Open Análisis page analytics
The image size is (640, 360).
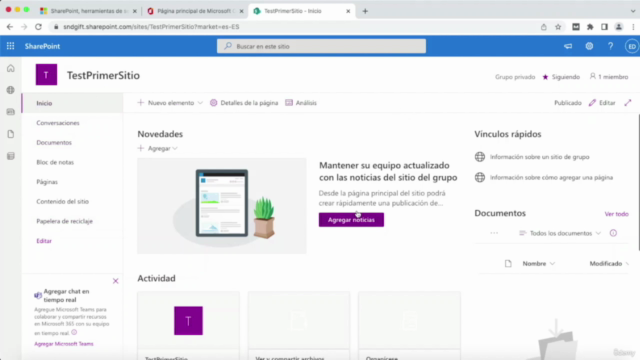301,103
